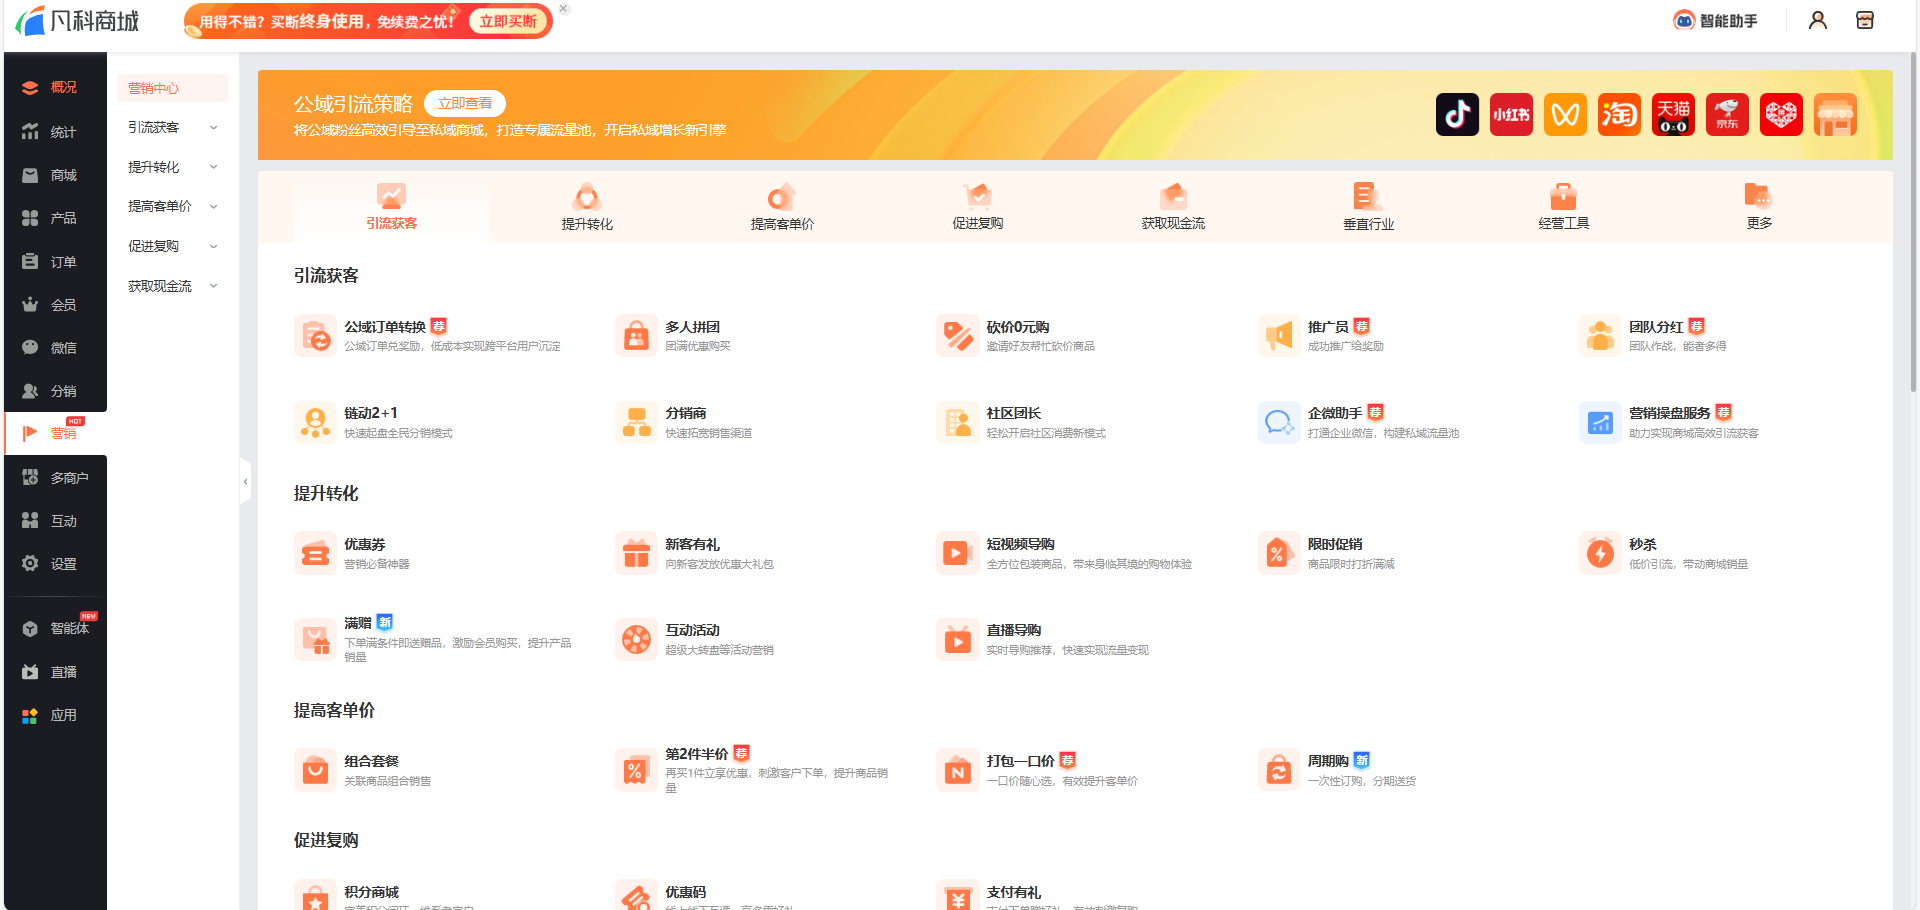Open 企微助手 WeCom assistant icon
This screenshot has height=910, width=1920.
(1279, 422)
